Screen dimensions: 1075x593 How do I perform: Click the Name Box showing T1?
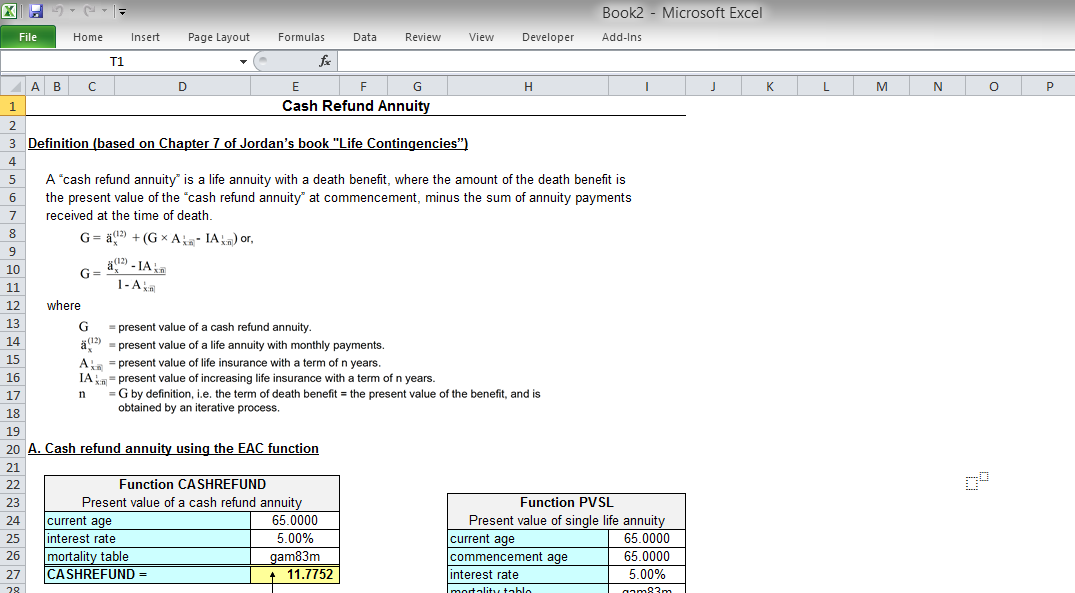(119, 62)
